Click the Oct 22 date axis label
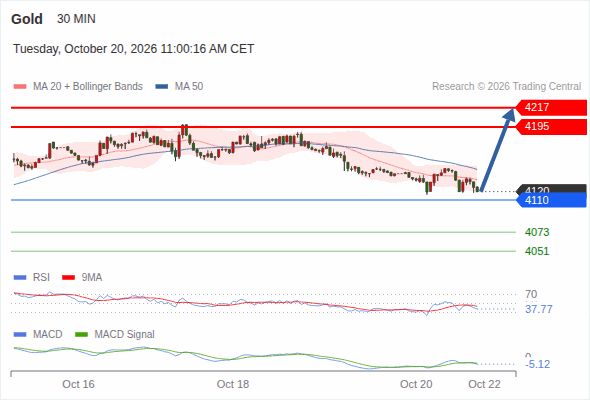The height and width of the screenshot is (400, 590). 484,384
